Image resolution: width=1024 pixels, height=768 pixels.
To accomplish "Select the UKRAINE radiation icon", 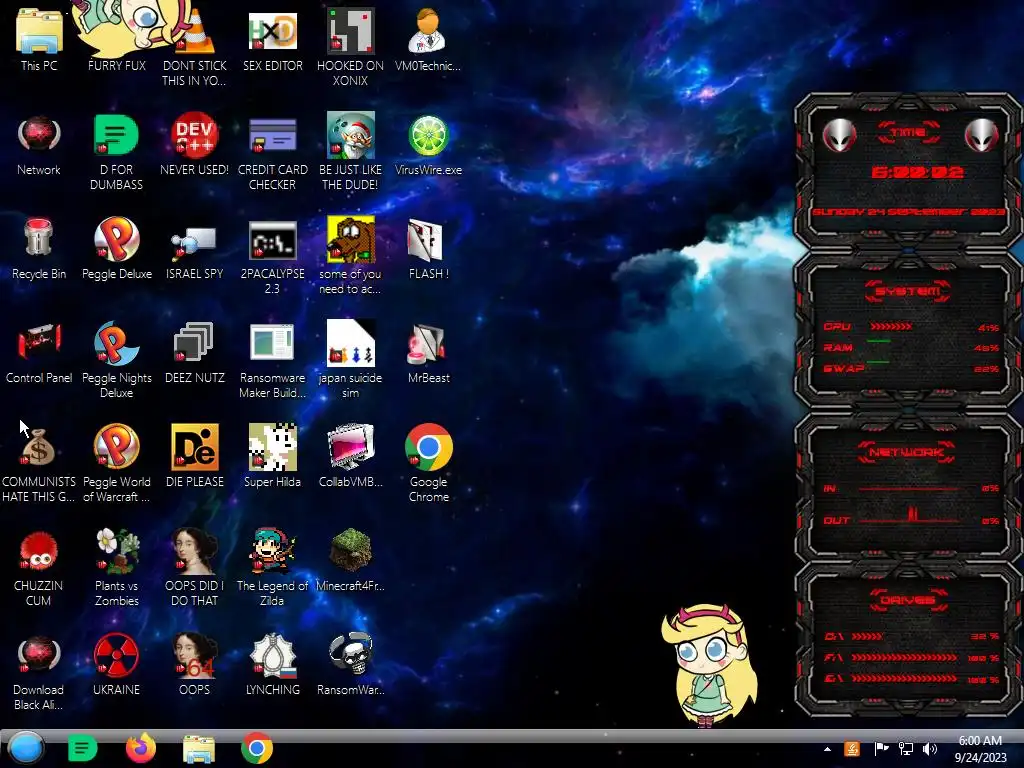I will (116, 664).
